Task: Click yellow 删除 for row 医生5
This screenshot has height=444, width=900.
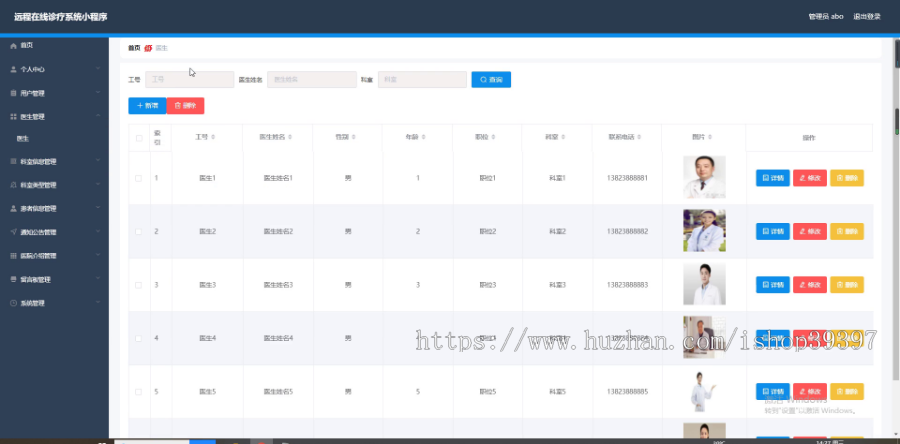Action: point(847,392)
